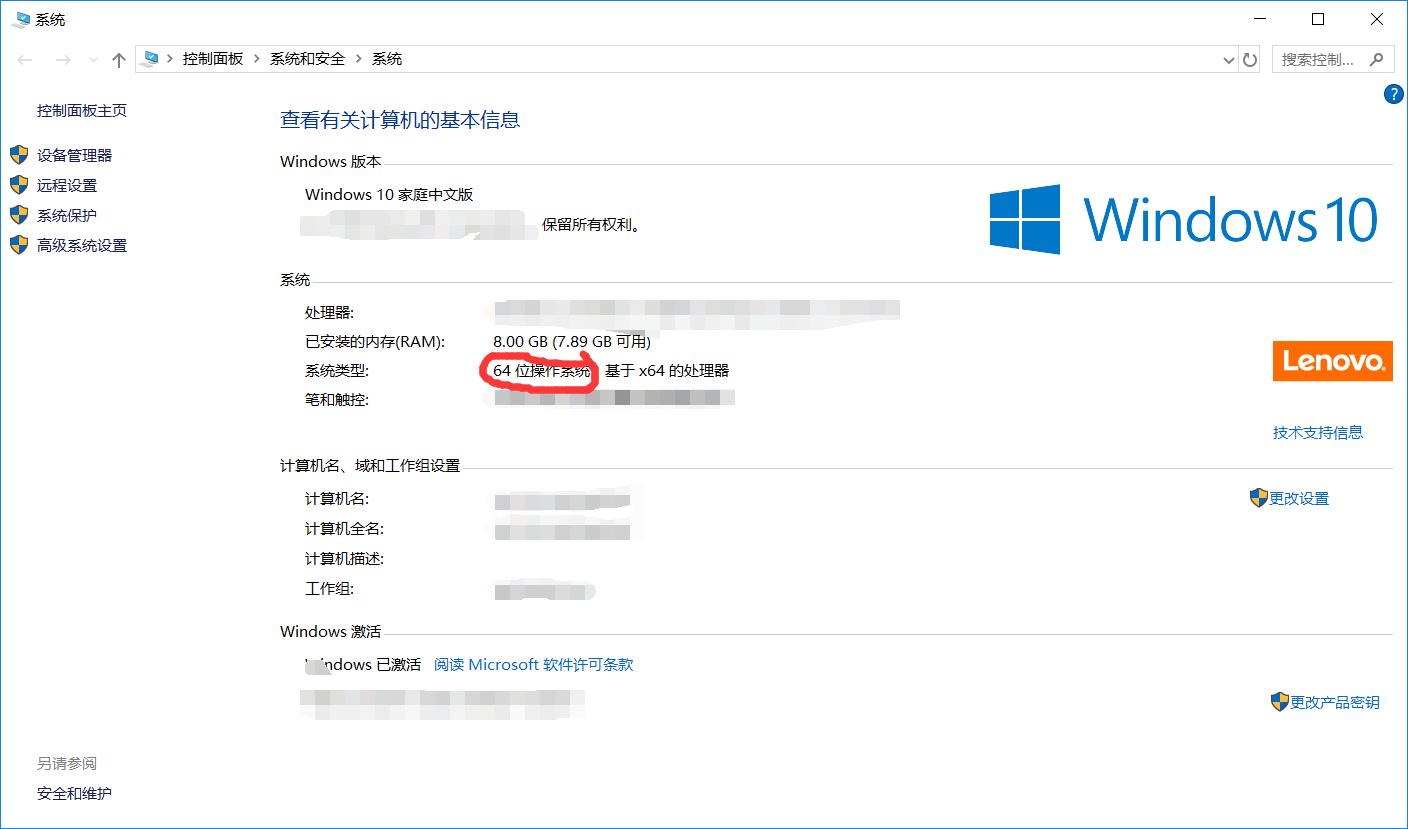The width and height of the screenshot is (1408, 829).
Task: Expand chevron after 控制面板 breadcrumb
Action: tap(256, 59)
